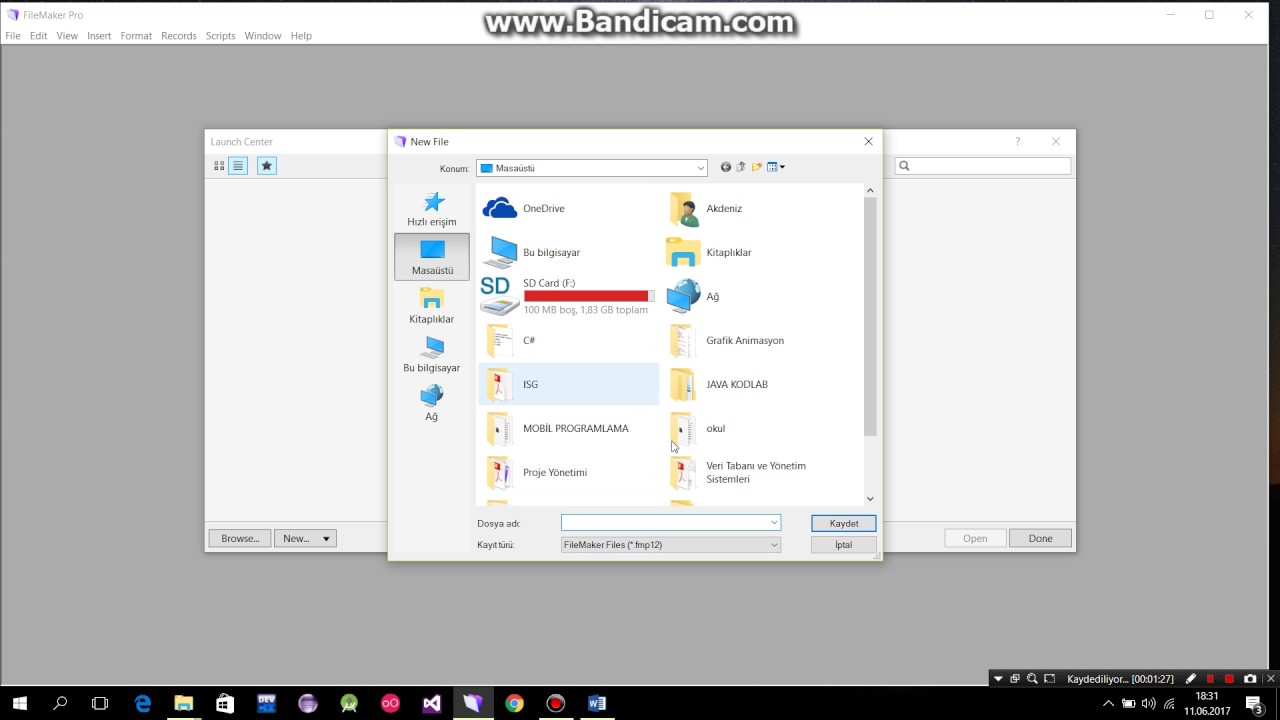Viewport: 1280px width, 720px height.
Task: Select the ISG folder
Action: pos(568,384)
